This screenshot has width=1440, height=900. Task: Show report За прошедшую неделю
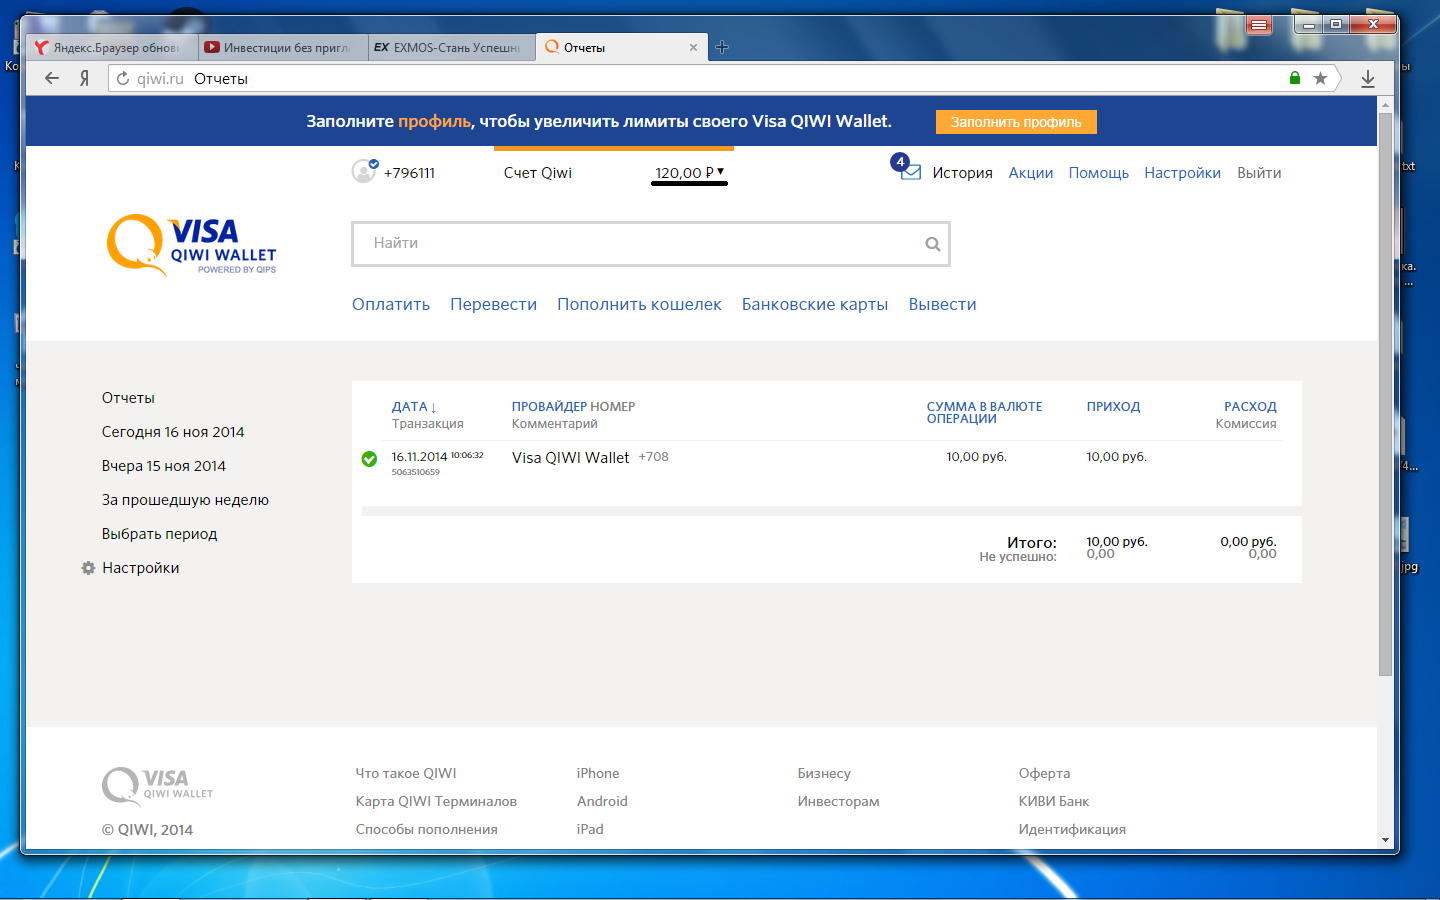click(185, 500)
